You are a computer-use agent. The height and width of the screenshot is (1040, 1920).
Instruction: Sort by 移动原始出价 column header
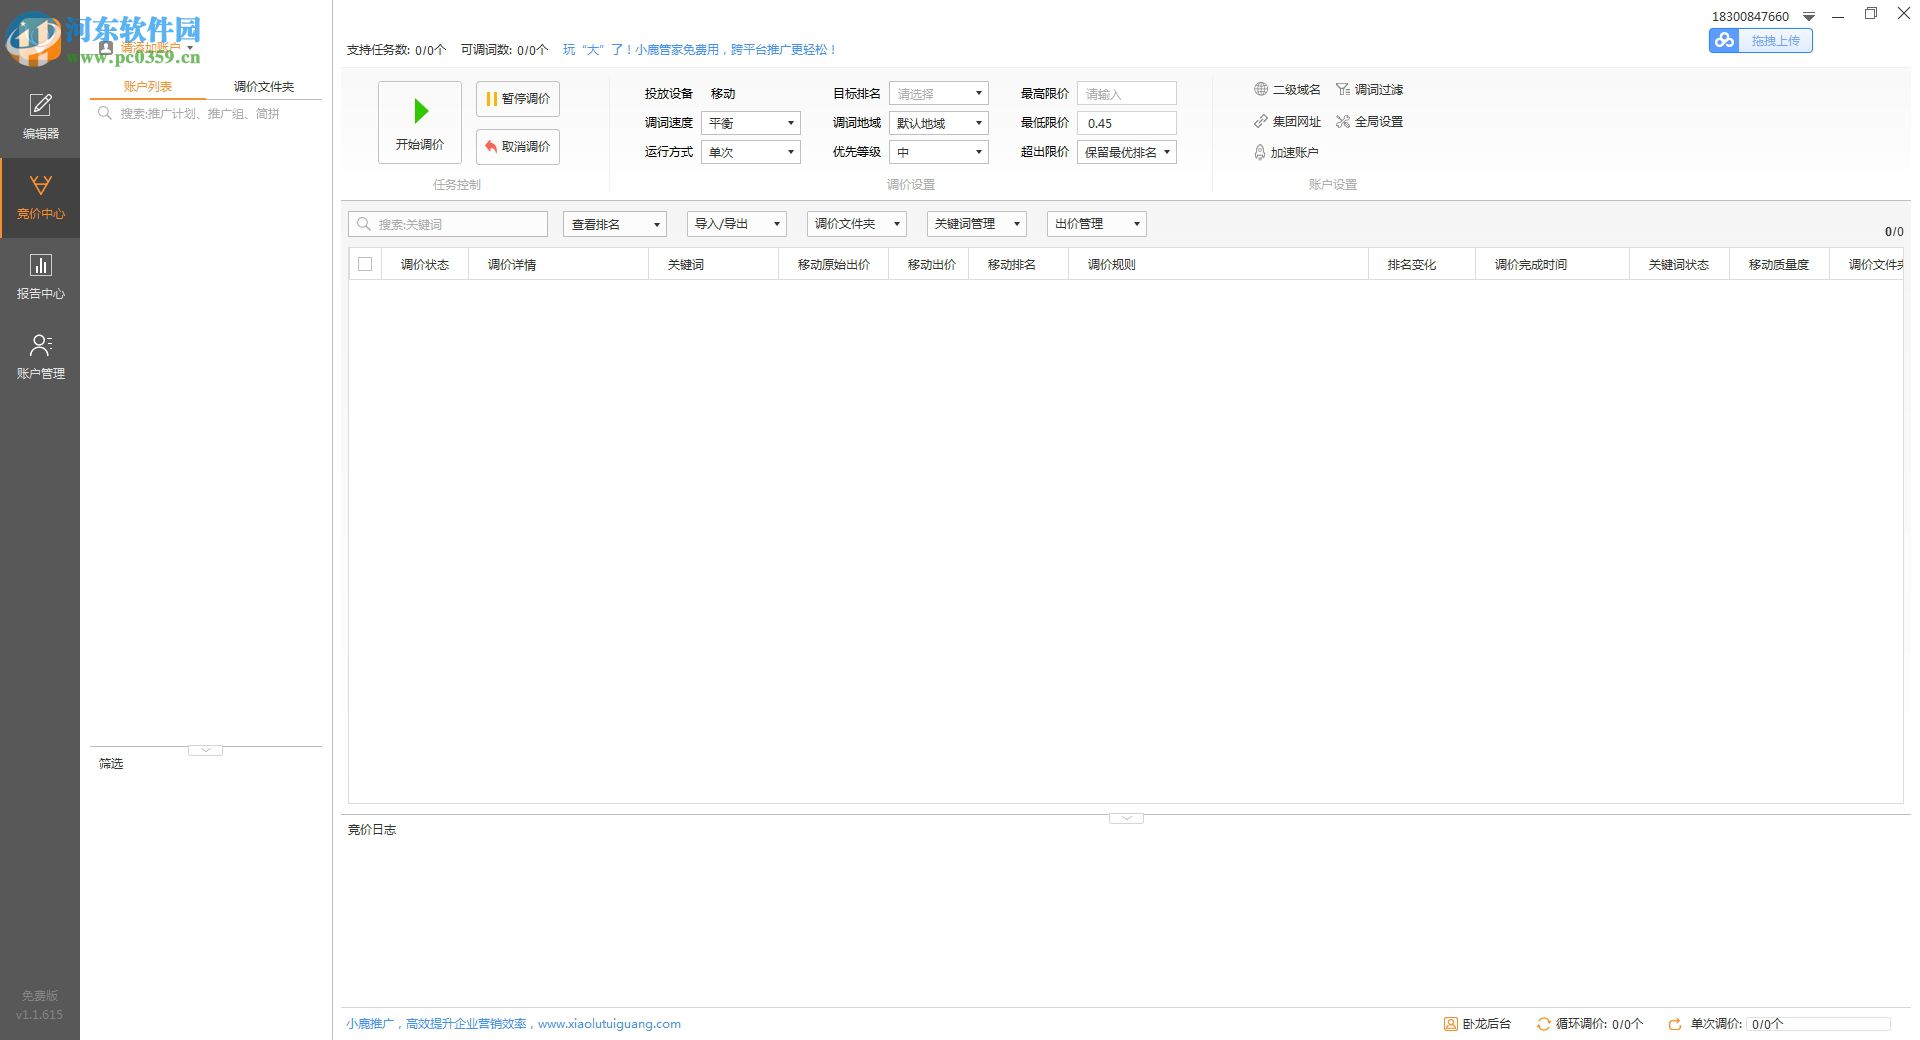click(834, 265)
